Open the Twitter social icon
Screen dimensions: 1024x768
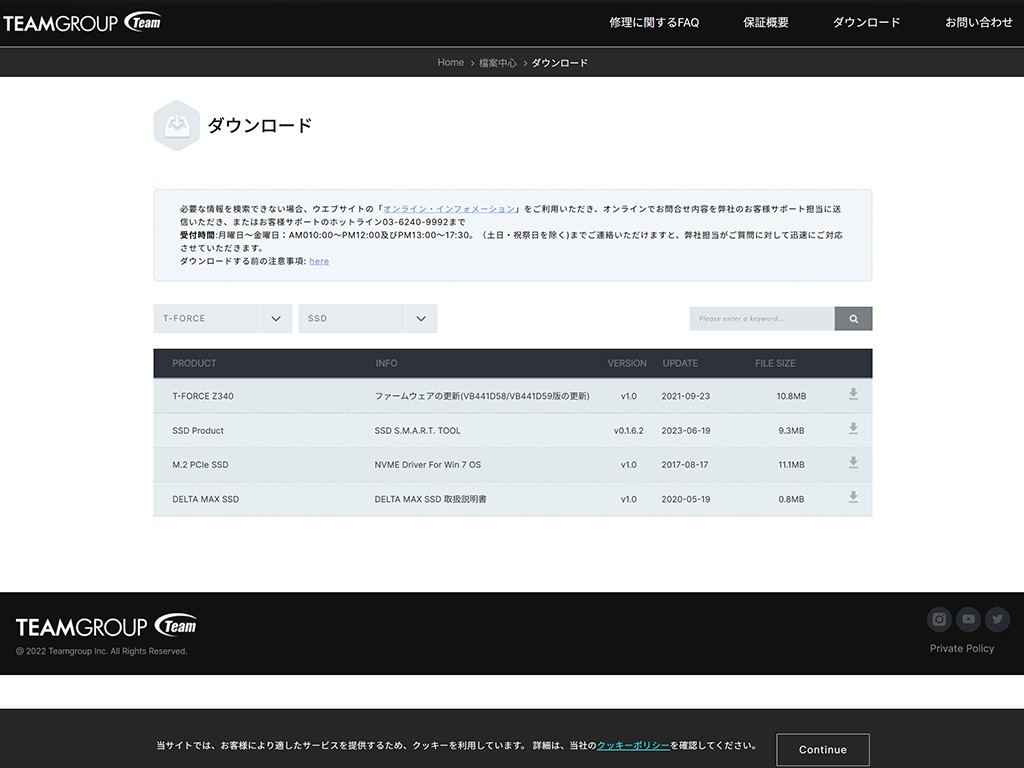click(x=997, y=619)
